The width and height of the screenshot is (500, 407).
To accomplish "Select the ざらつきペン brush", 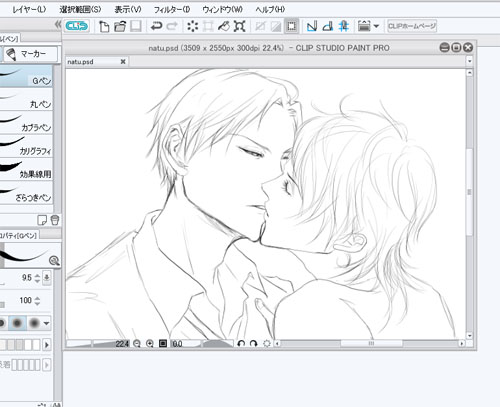I will 26,193.
